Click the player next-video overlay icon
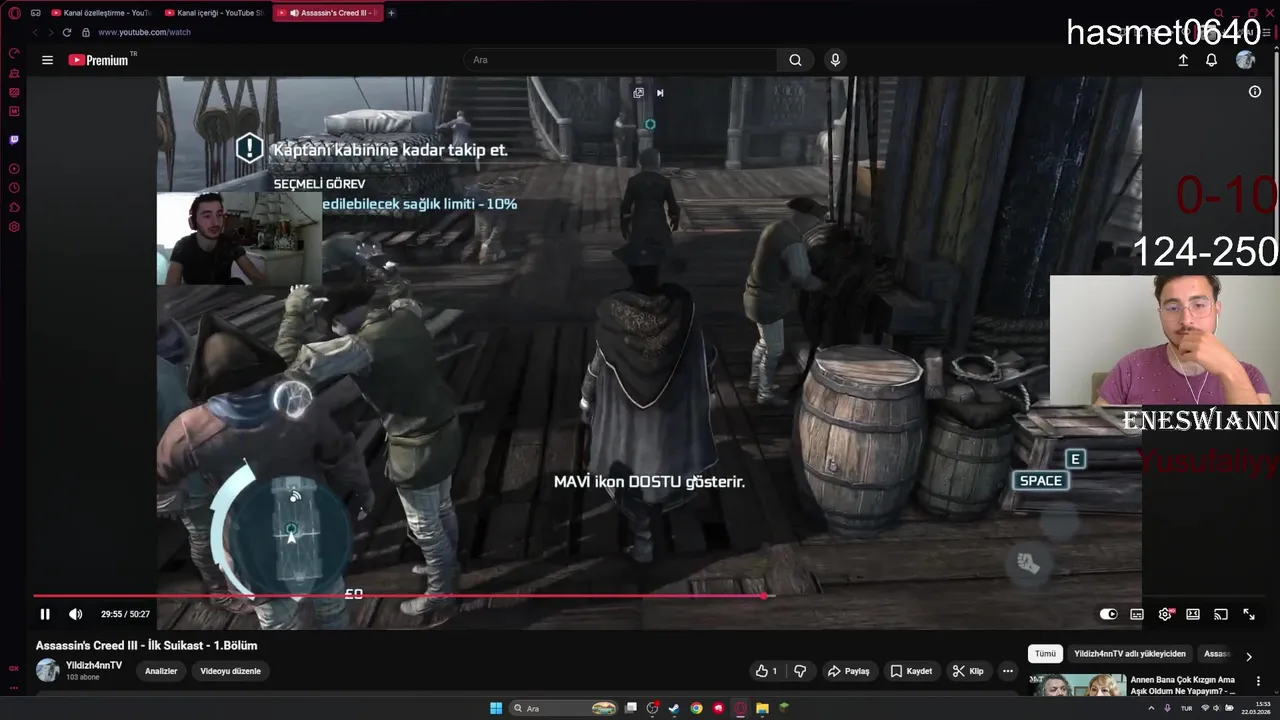This screenshot has width=1280, height=720. pyautogui.click(x=660, y=93)
